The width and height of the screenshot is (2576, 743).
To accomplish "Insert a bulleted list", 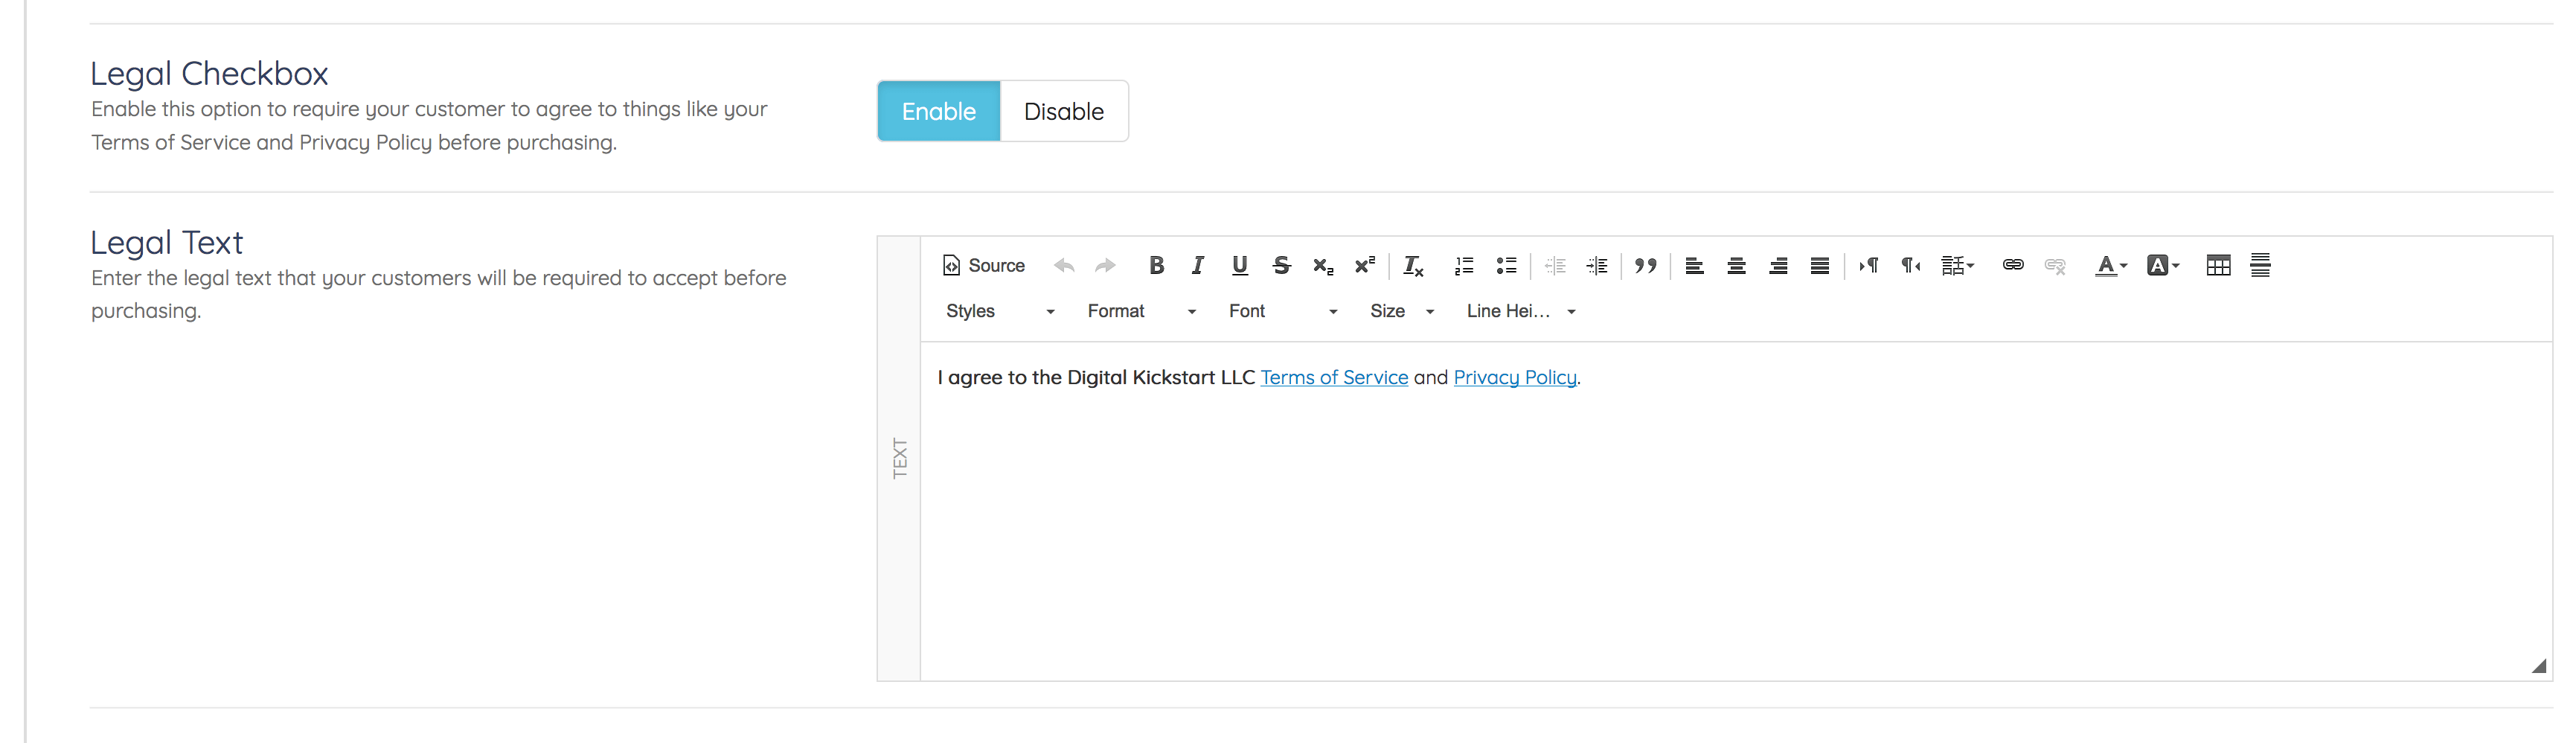I will pos(1507,265).
